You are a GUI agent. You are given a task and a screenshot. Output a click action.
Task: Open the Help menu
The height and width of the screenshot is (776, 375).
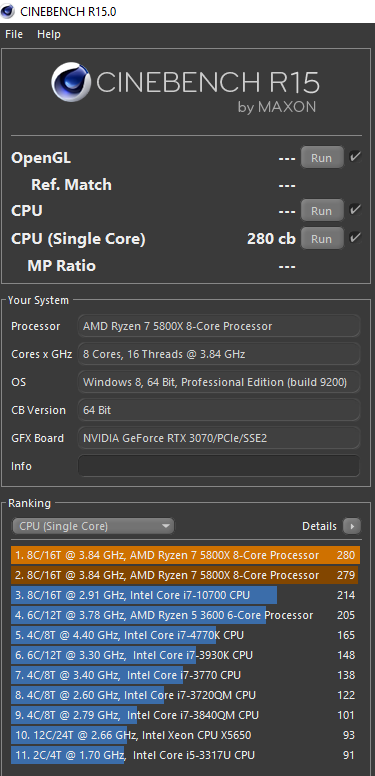coord(48,34)
